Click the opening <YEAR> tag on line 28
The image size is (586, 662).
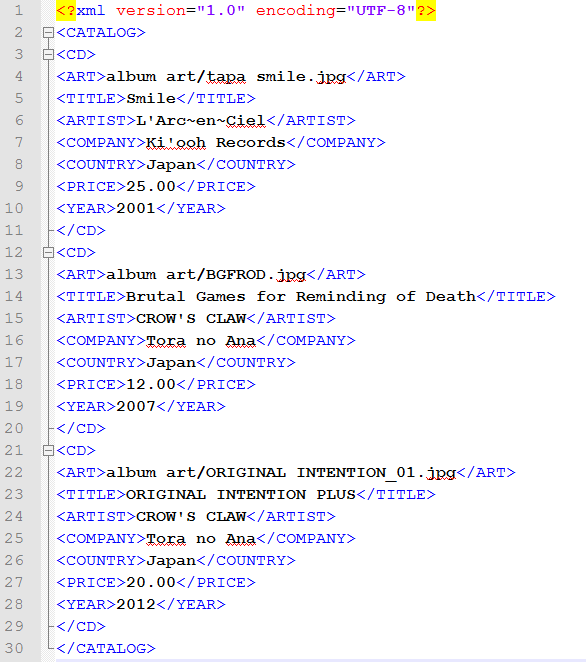pos(86,605)
